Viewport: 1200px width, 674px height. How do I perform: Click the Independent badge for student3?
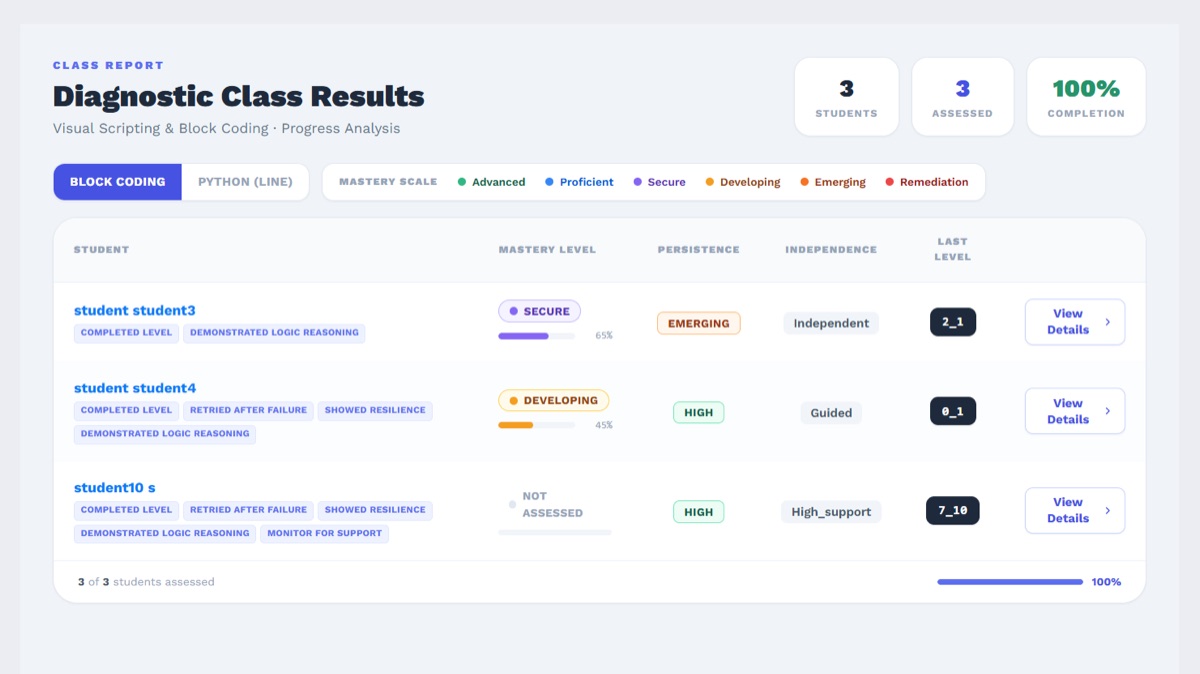point(831,323)
